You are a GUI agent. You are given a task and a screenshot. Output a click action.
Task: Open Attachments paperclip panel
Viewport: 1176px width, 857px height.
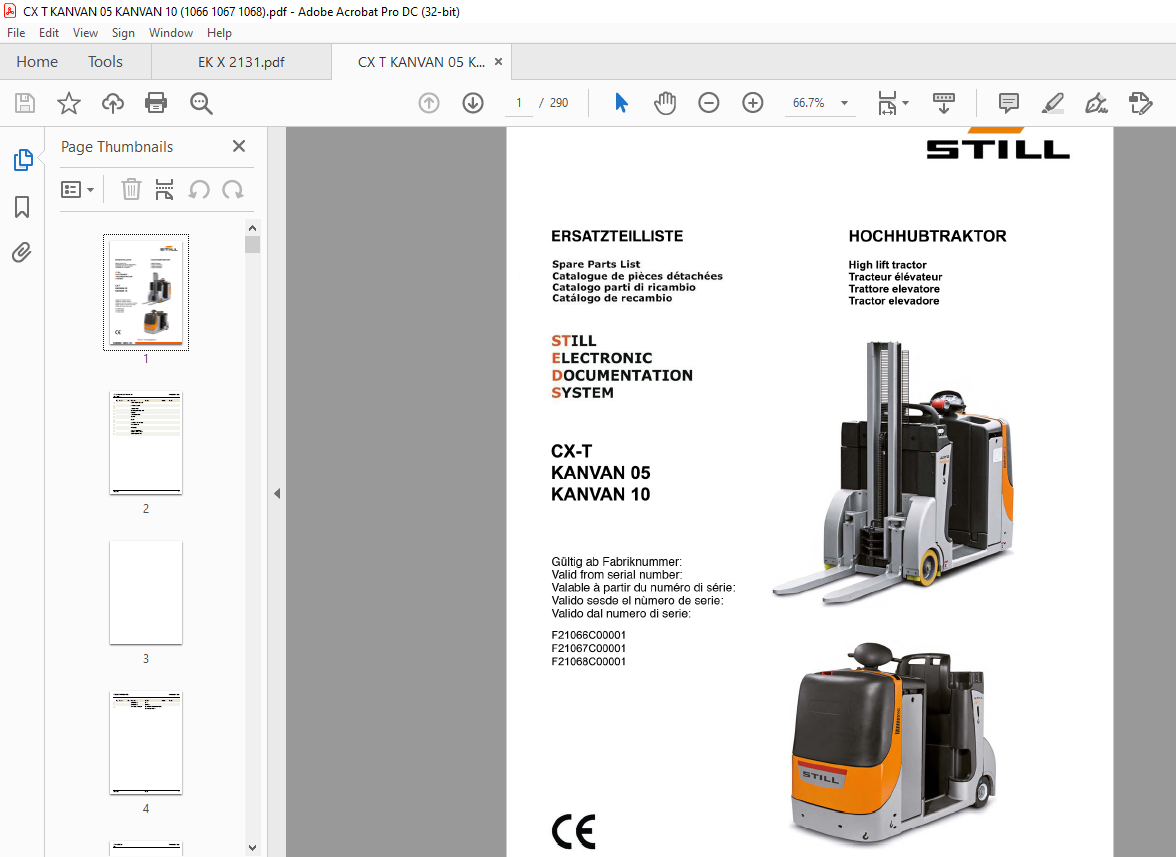[x=22, y=253]
